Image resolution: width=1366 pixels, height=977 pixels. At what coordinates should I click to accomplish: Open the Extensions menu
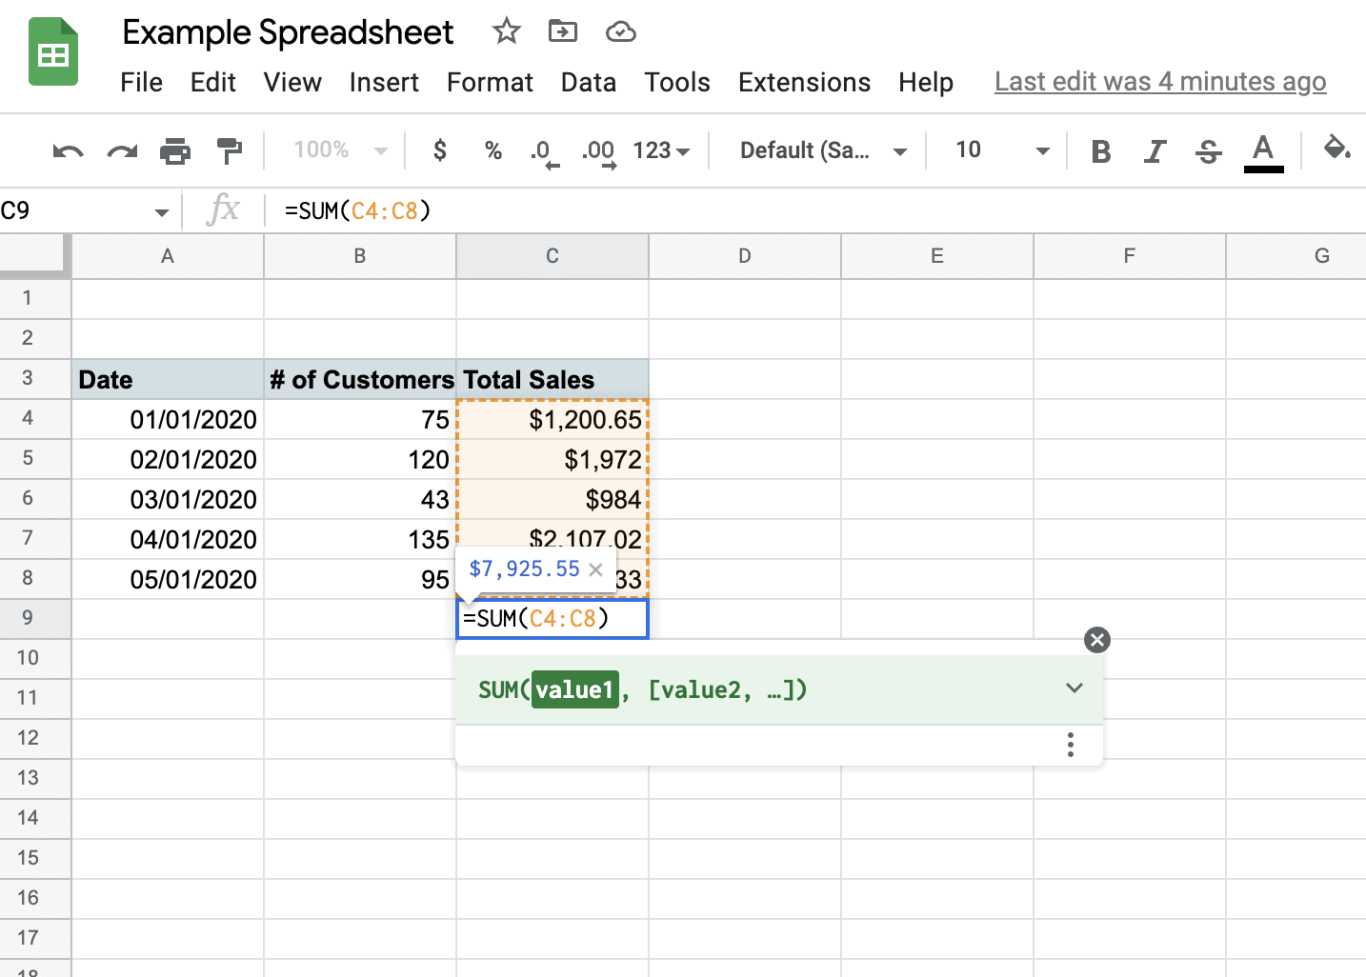pyautogui.click(x=804, y=82)
